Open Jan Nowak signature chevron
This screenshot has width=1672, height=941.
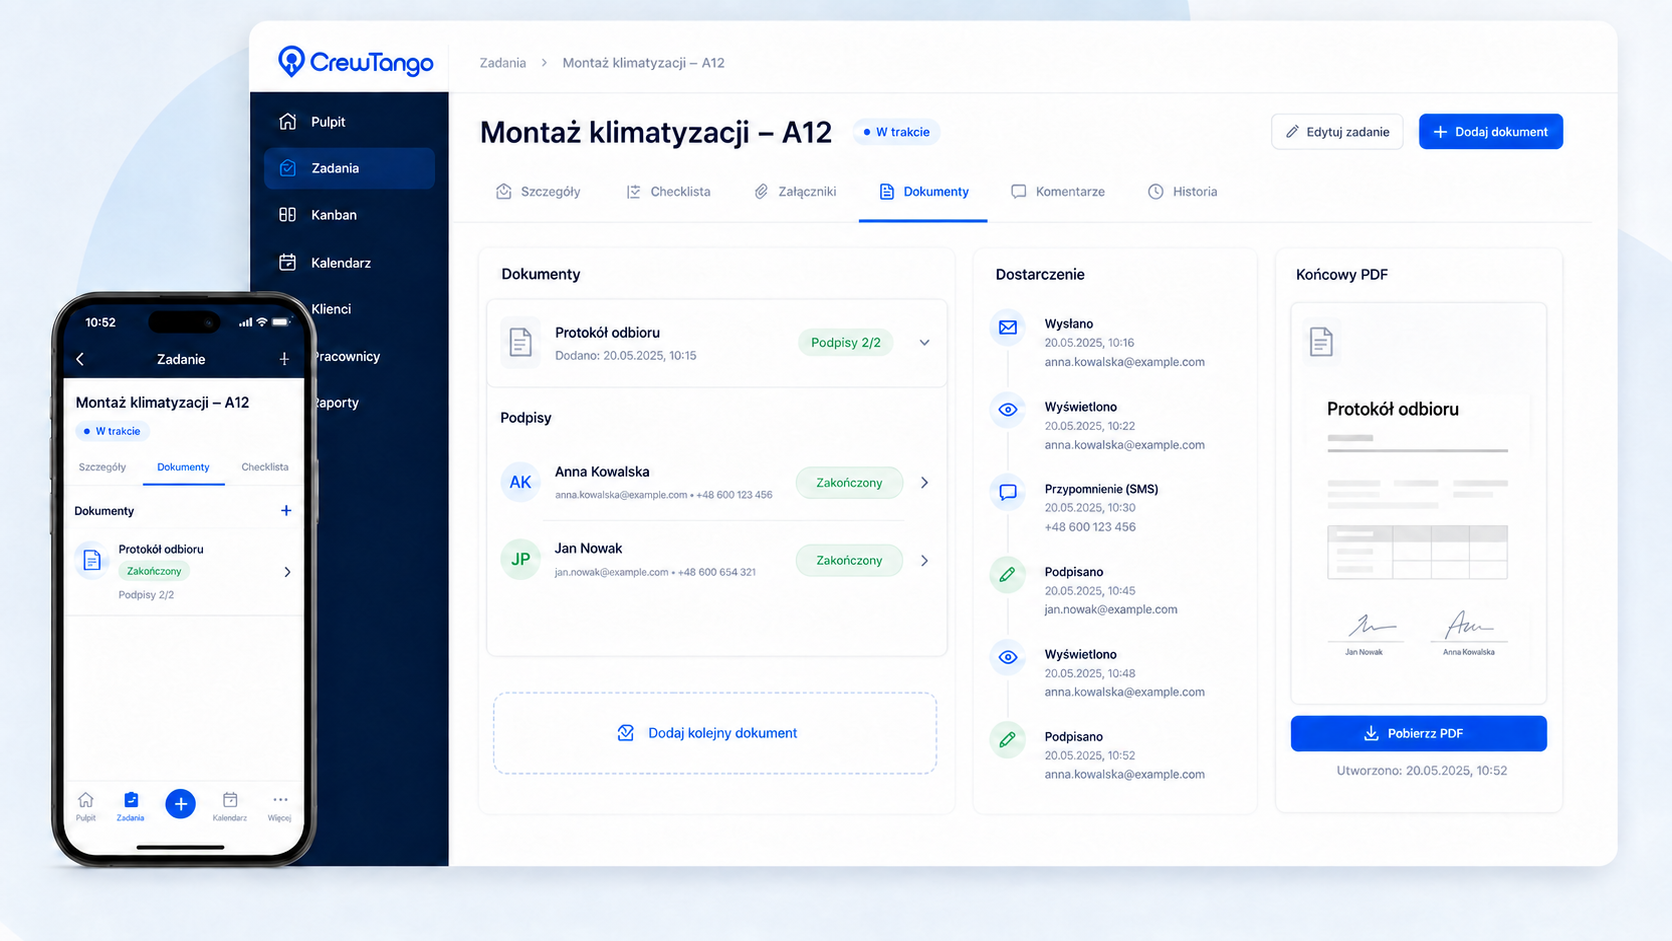point(925,561)
